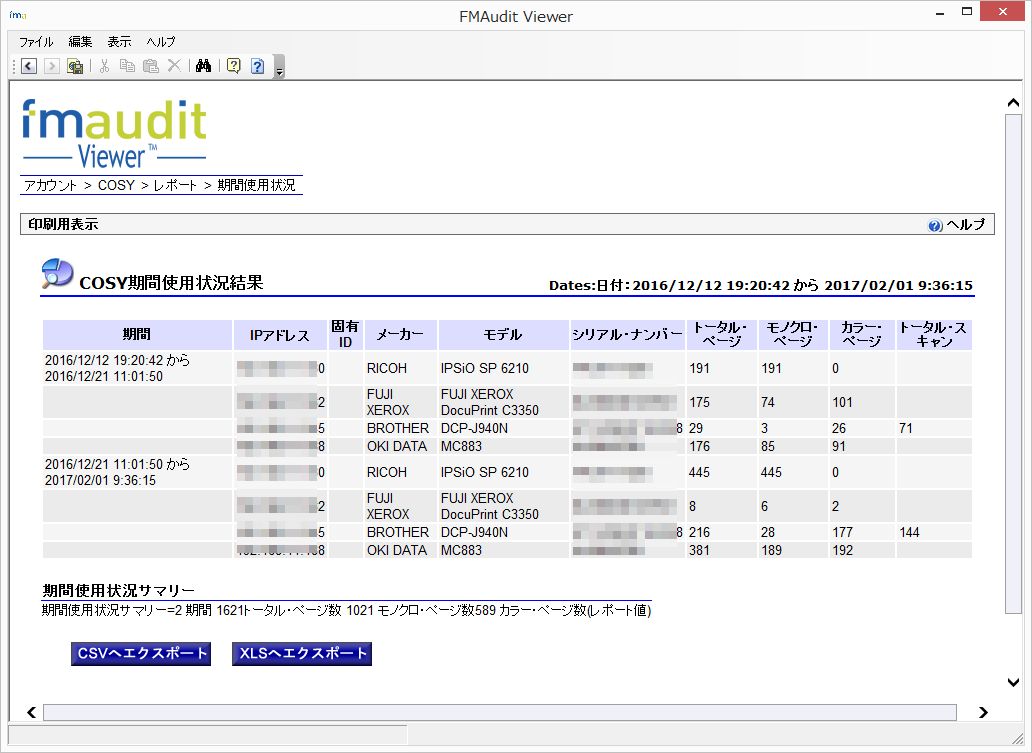The height and width of the screenshot is (753, 1032).
Task: Open the レポート breadcrumb link
Action: tap(175, 186)
